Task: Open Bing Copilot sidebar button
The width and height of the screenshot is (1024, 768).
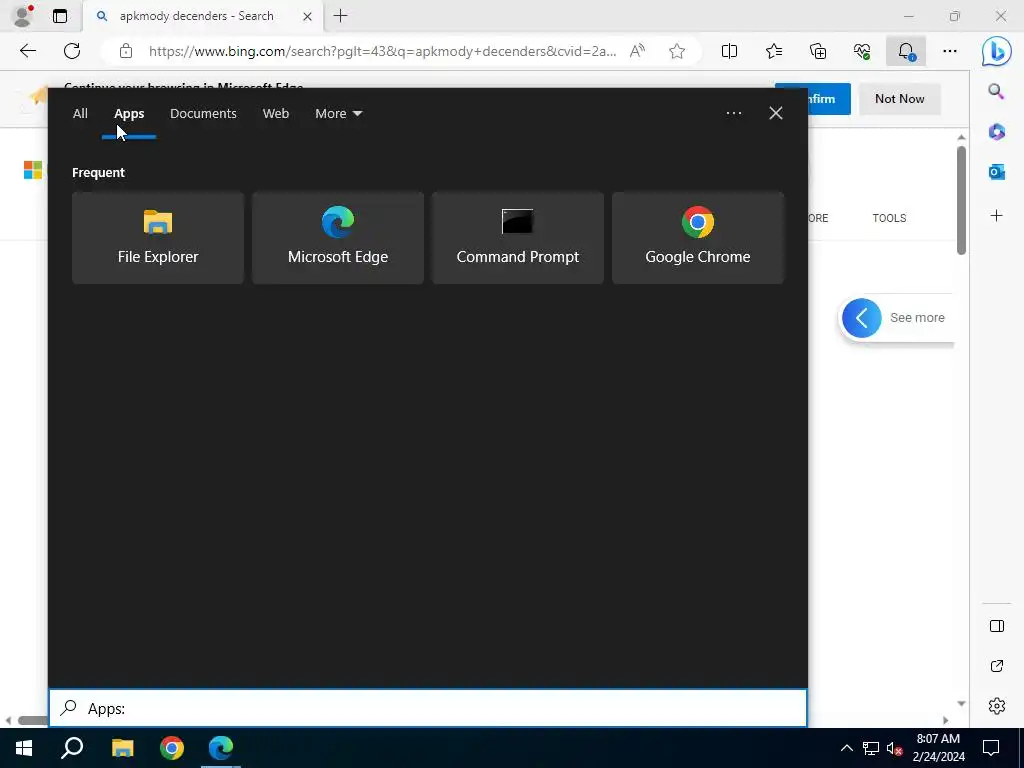Action: pyautogui.click(x=997, y=51)
